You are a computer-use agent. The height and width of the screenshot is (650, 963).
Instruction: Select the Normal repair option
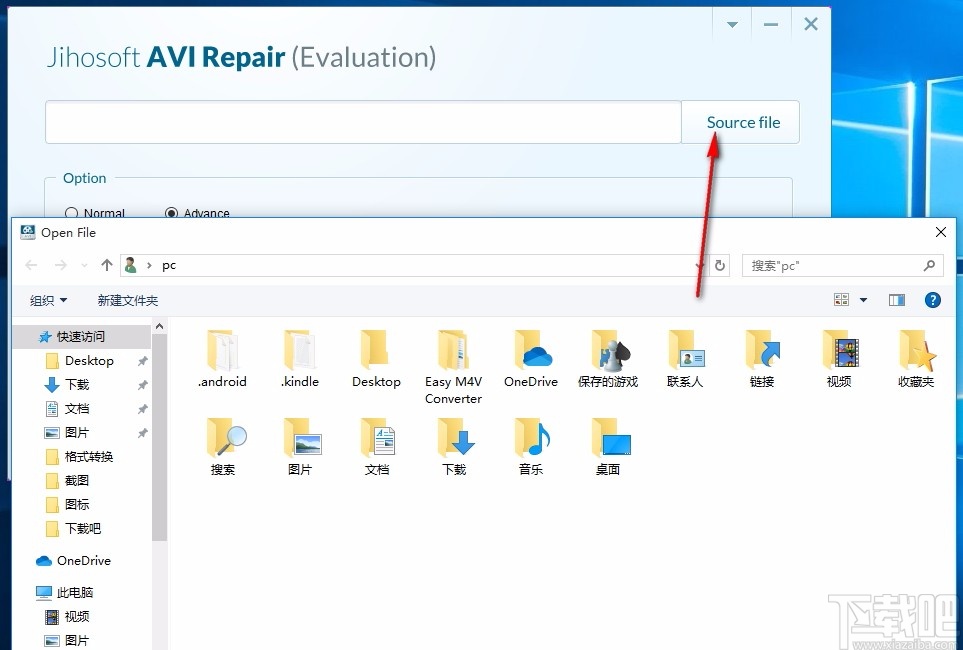click(72, 213)
